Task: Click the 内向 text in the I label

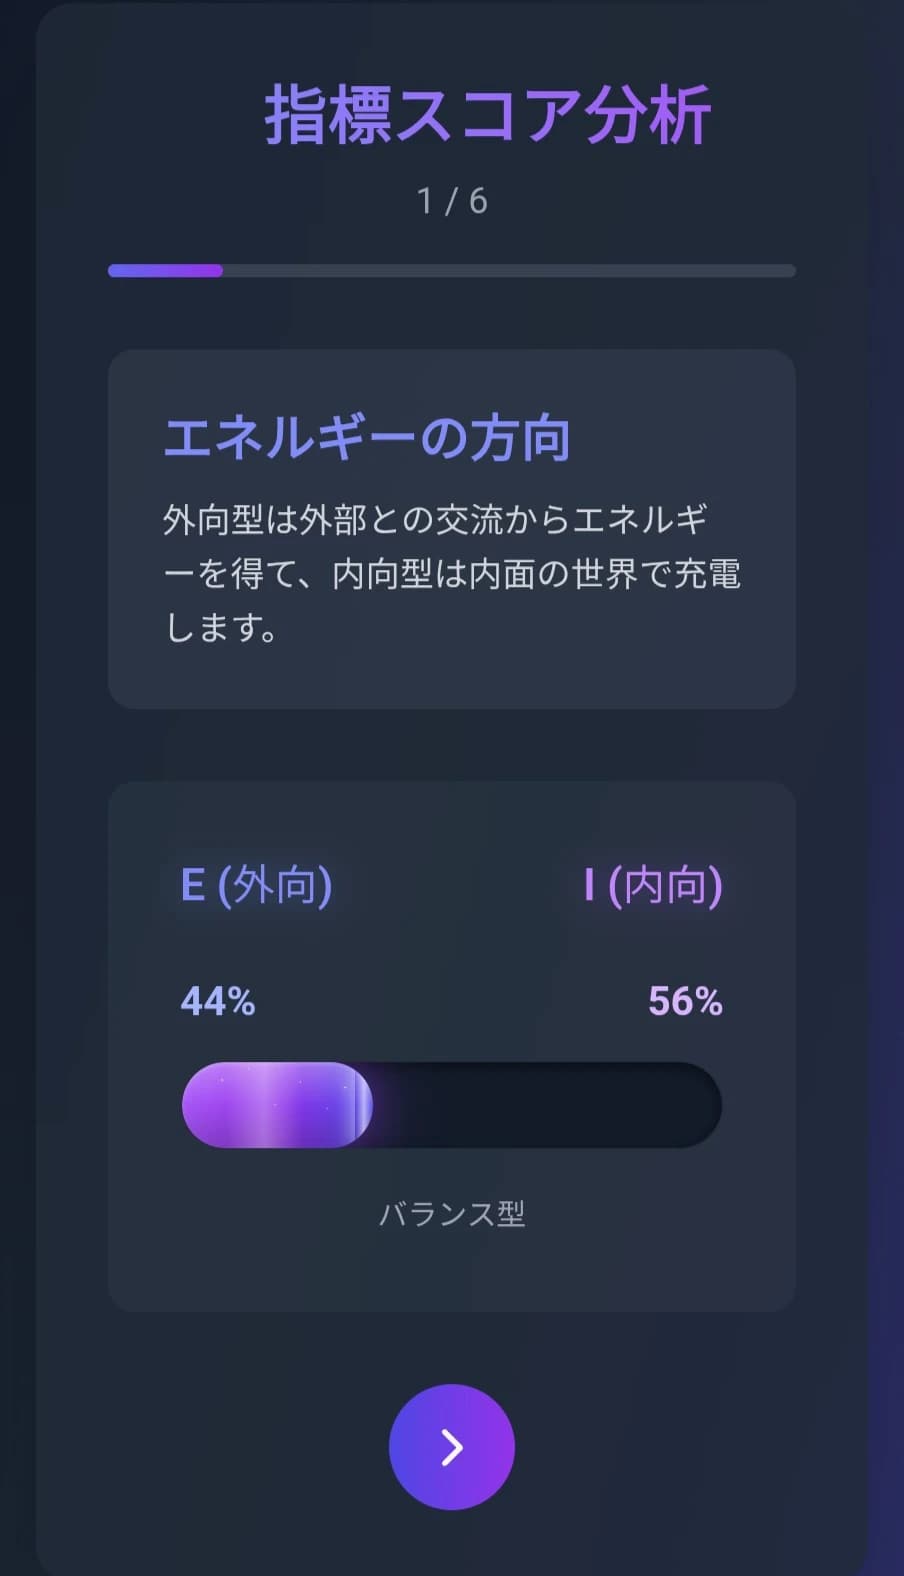Action: [665, 885]
